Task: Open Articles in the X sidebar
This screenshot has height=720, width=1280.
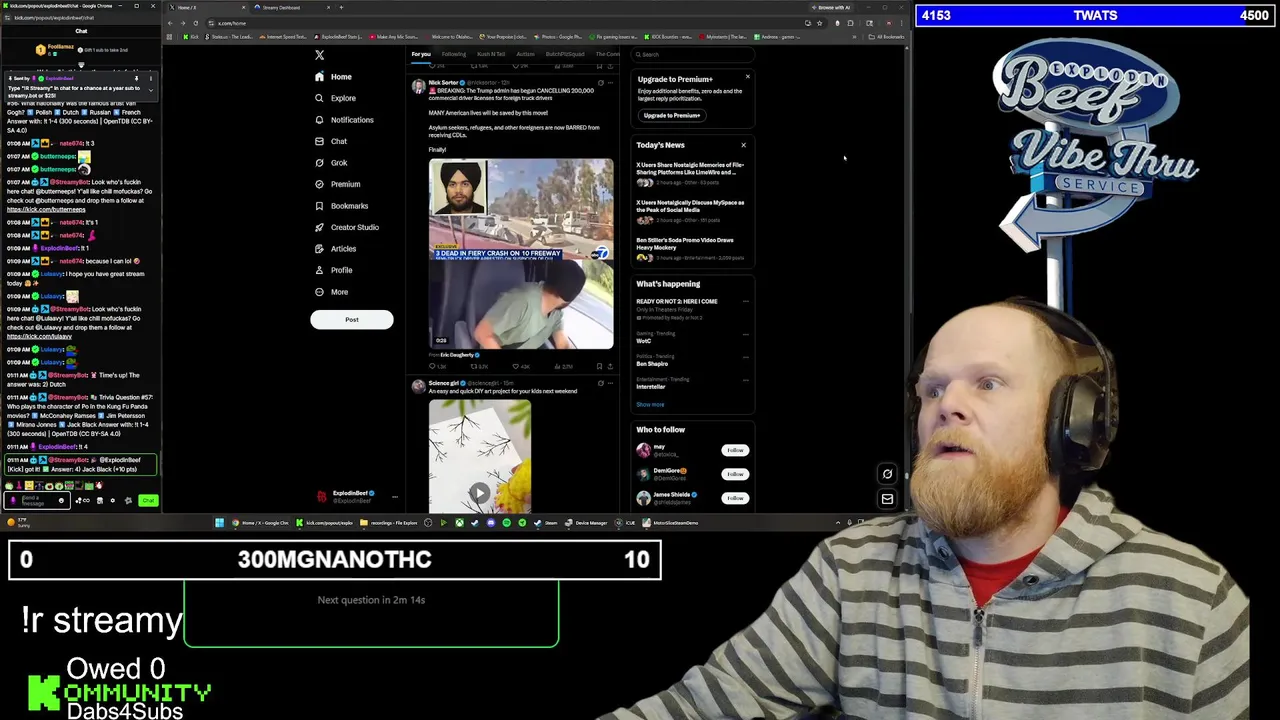Action: pos(335,249)
